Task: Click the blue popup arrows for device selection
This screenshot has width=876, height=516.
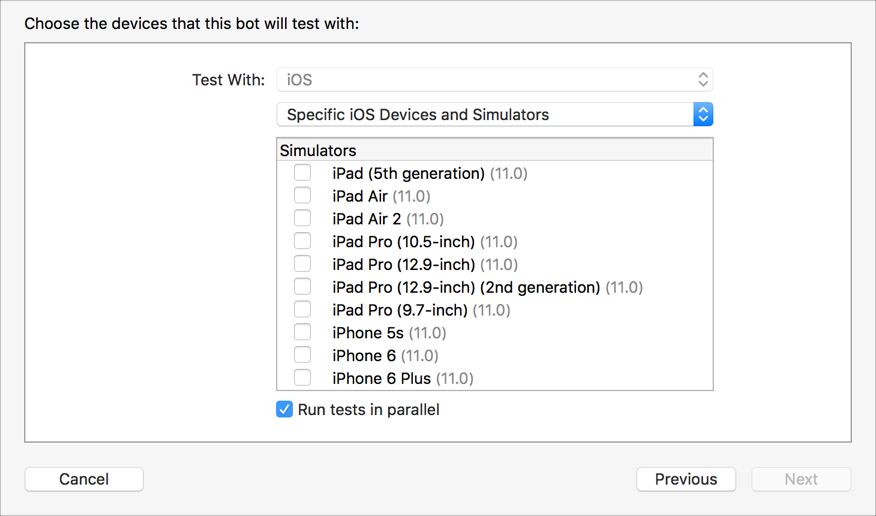Action: (703, 115)
